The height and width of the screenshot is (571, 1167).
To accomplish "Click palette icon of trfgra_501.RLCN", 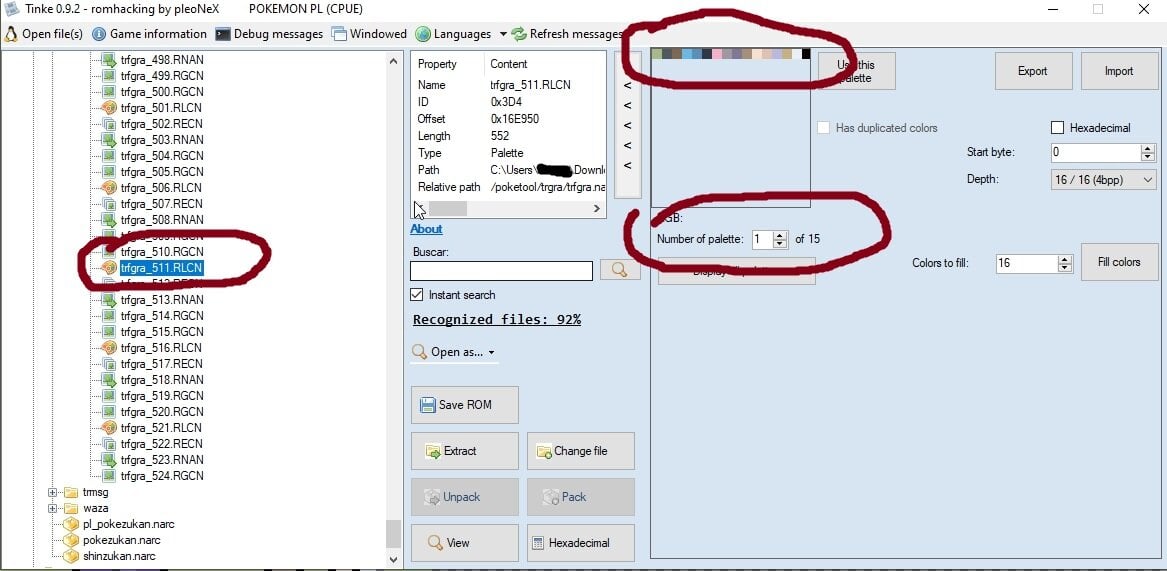I will click(x=109, y=107).
